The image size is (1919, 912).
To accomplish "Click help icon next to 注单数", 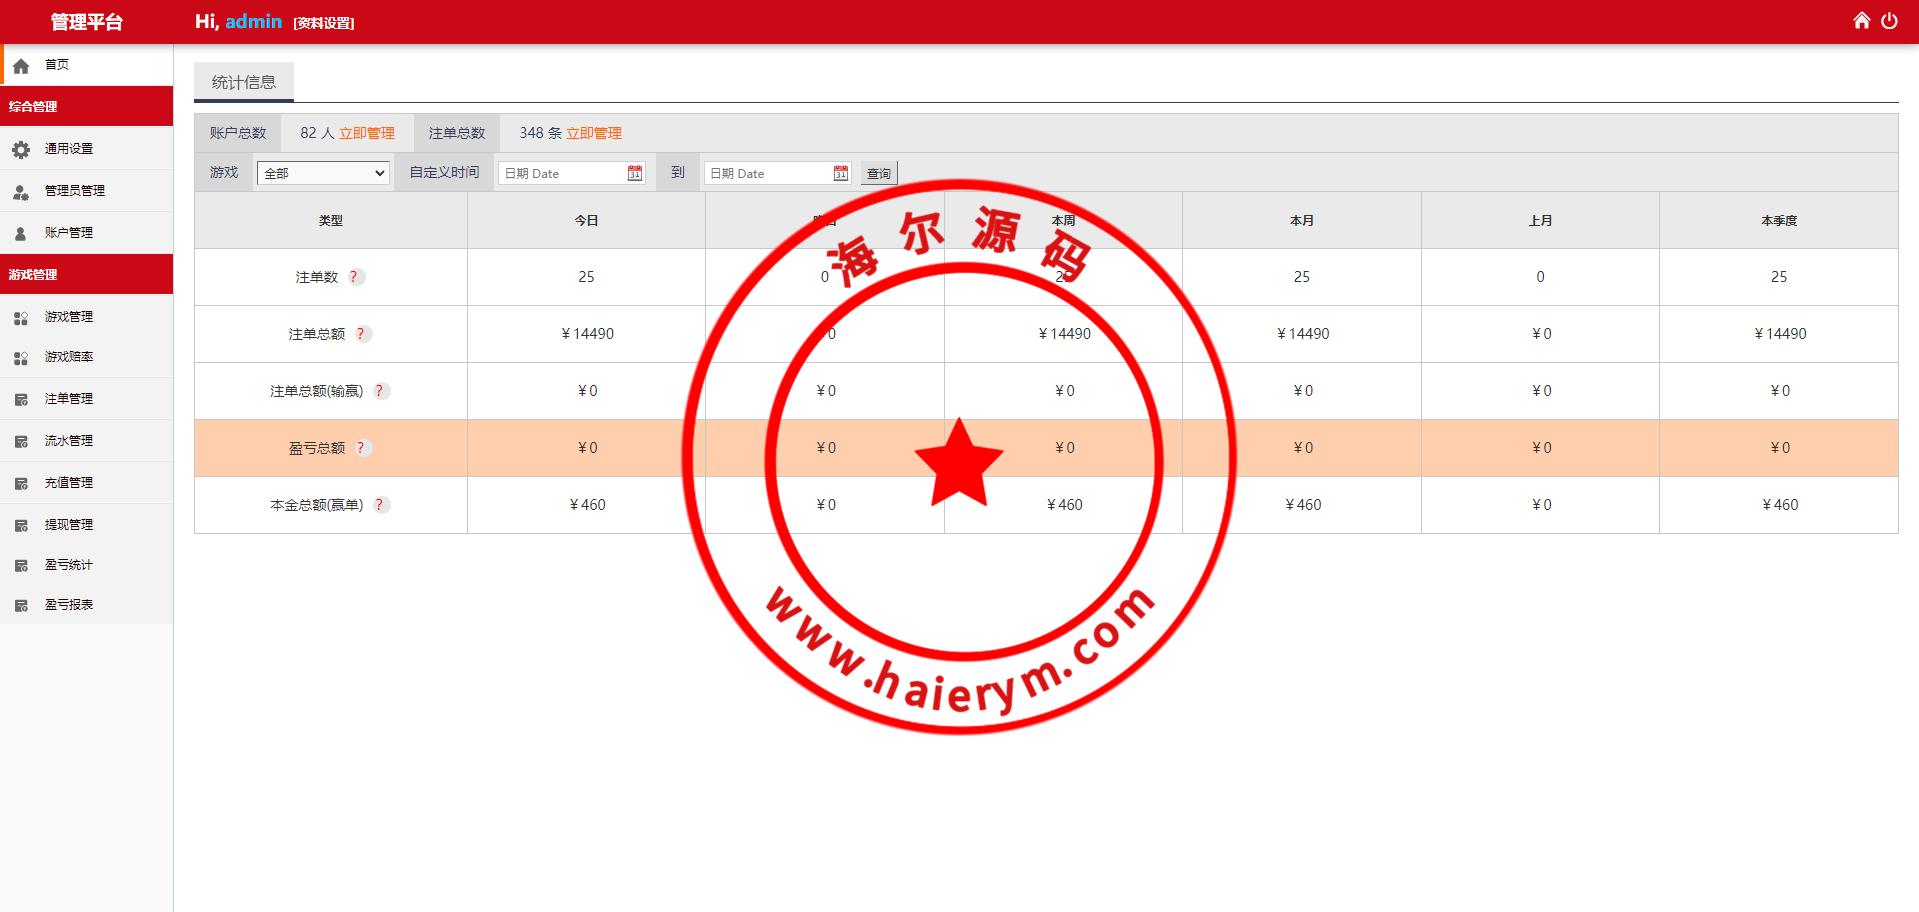I will [x=355, y=277].
